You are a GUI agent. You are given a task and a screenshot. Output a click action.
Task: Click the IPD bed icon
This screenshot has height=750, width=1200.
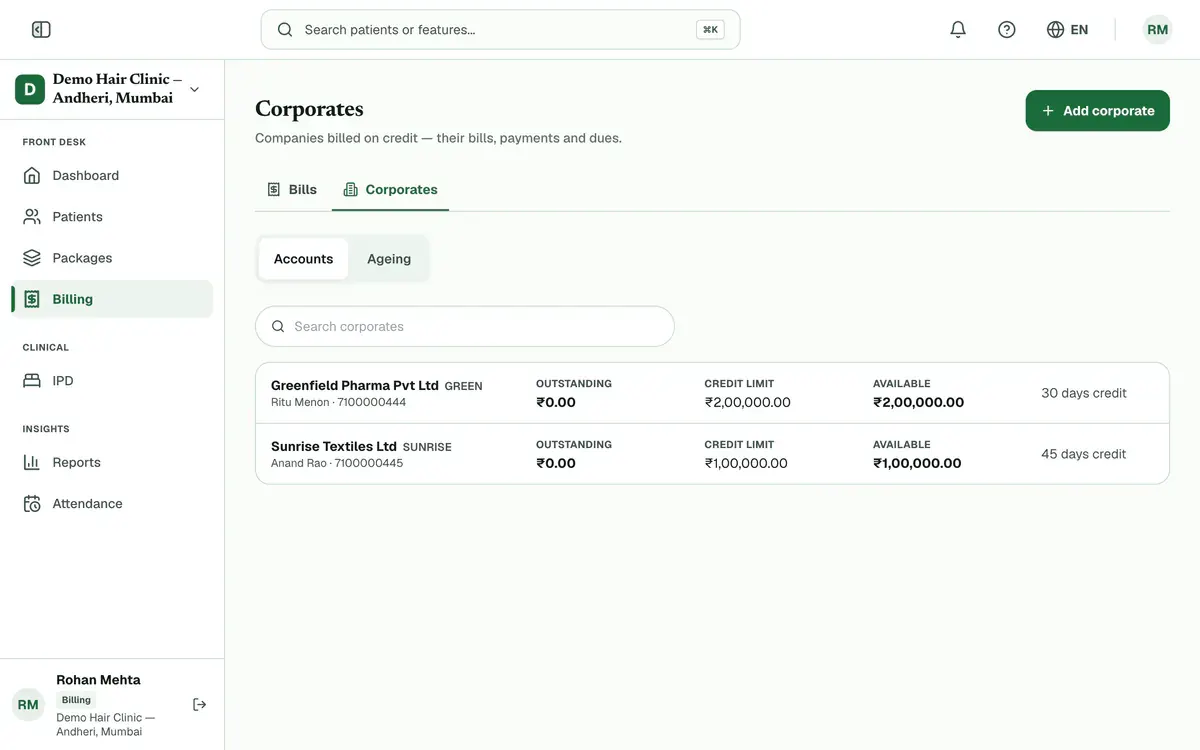coord(32,381)
